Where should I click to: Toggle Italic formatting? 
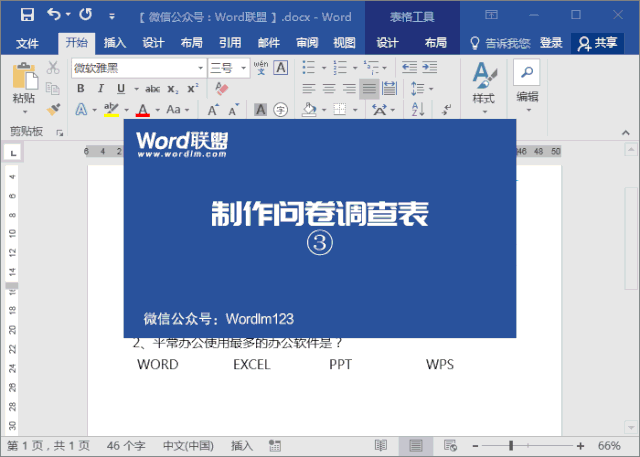pos(101,89)
